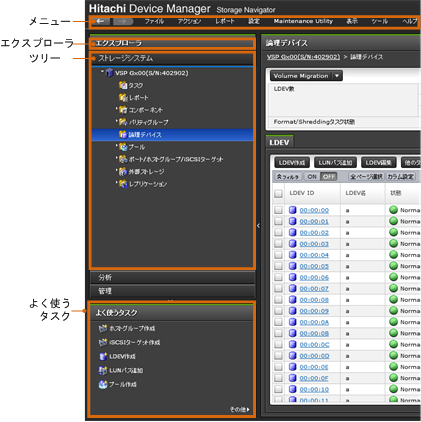Click the LDEV編集 button

(x=379, y=163)
